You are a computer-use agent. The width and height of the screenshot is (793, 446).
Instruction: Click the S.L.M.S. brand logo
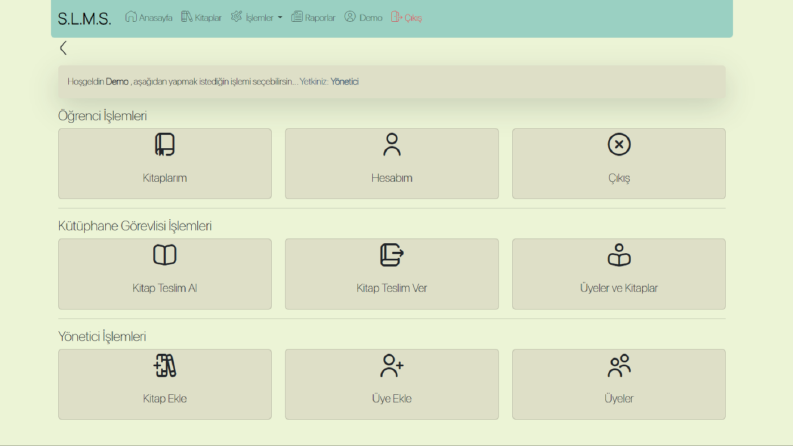[84, 19]
